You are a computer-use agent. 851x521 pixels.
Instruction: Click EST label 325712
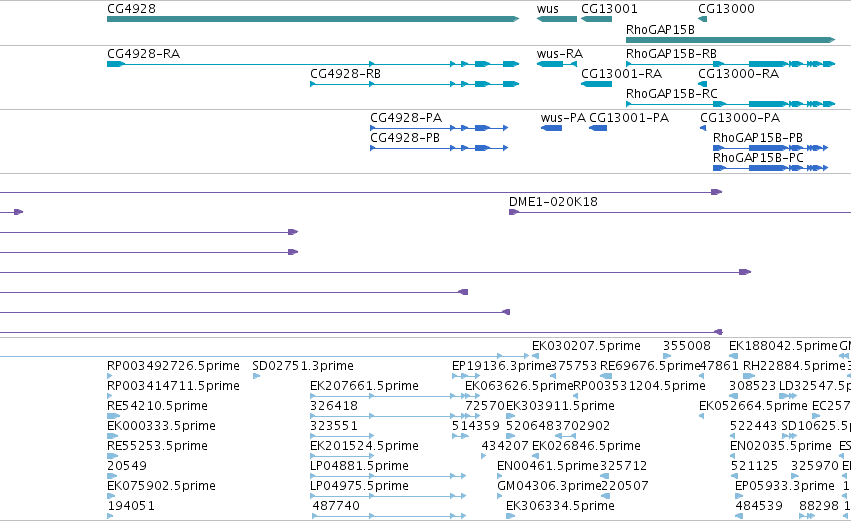[x=624, y=467]
